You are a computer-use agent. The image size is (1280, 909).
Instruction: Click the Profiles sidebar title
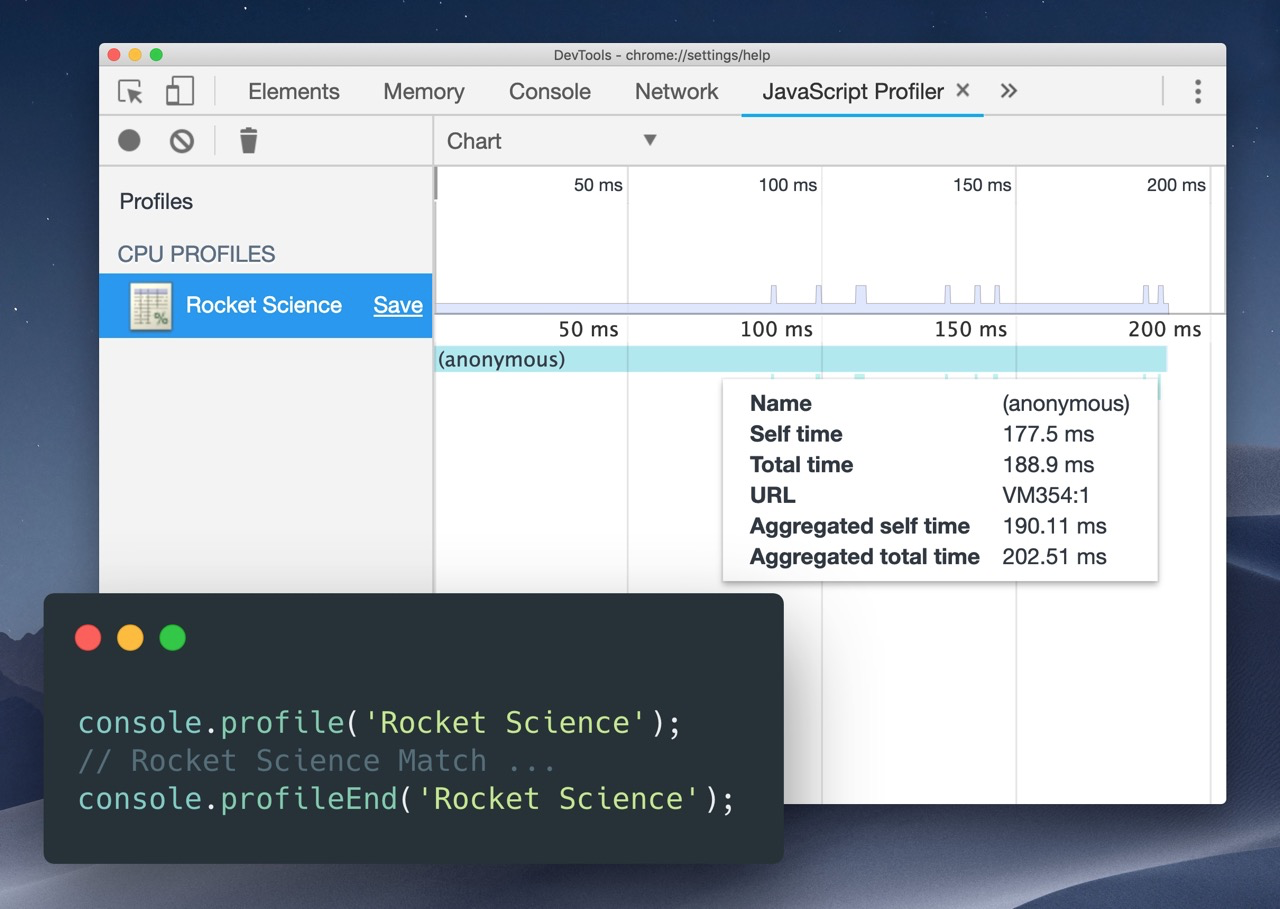click(x=156, y=202)
